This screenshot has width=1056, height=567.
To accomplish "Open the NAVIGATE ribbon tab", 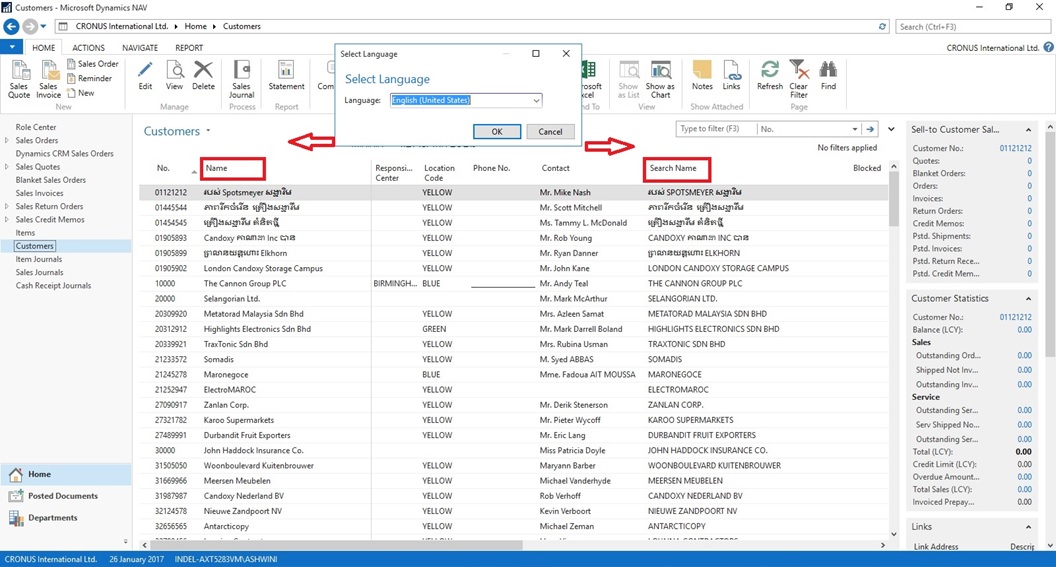I will pos(140,48).
